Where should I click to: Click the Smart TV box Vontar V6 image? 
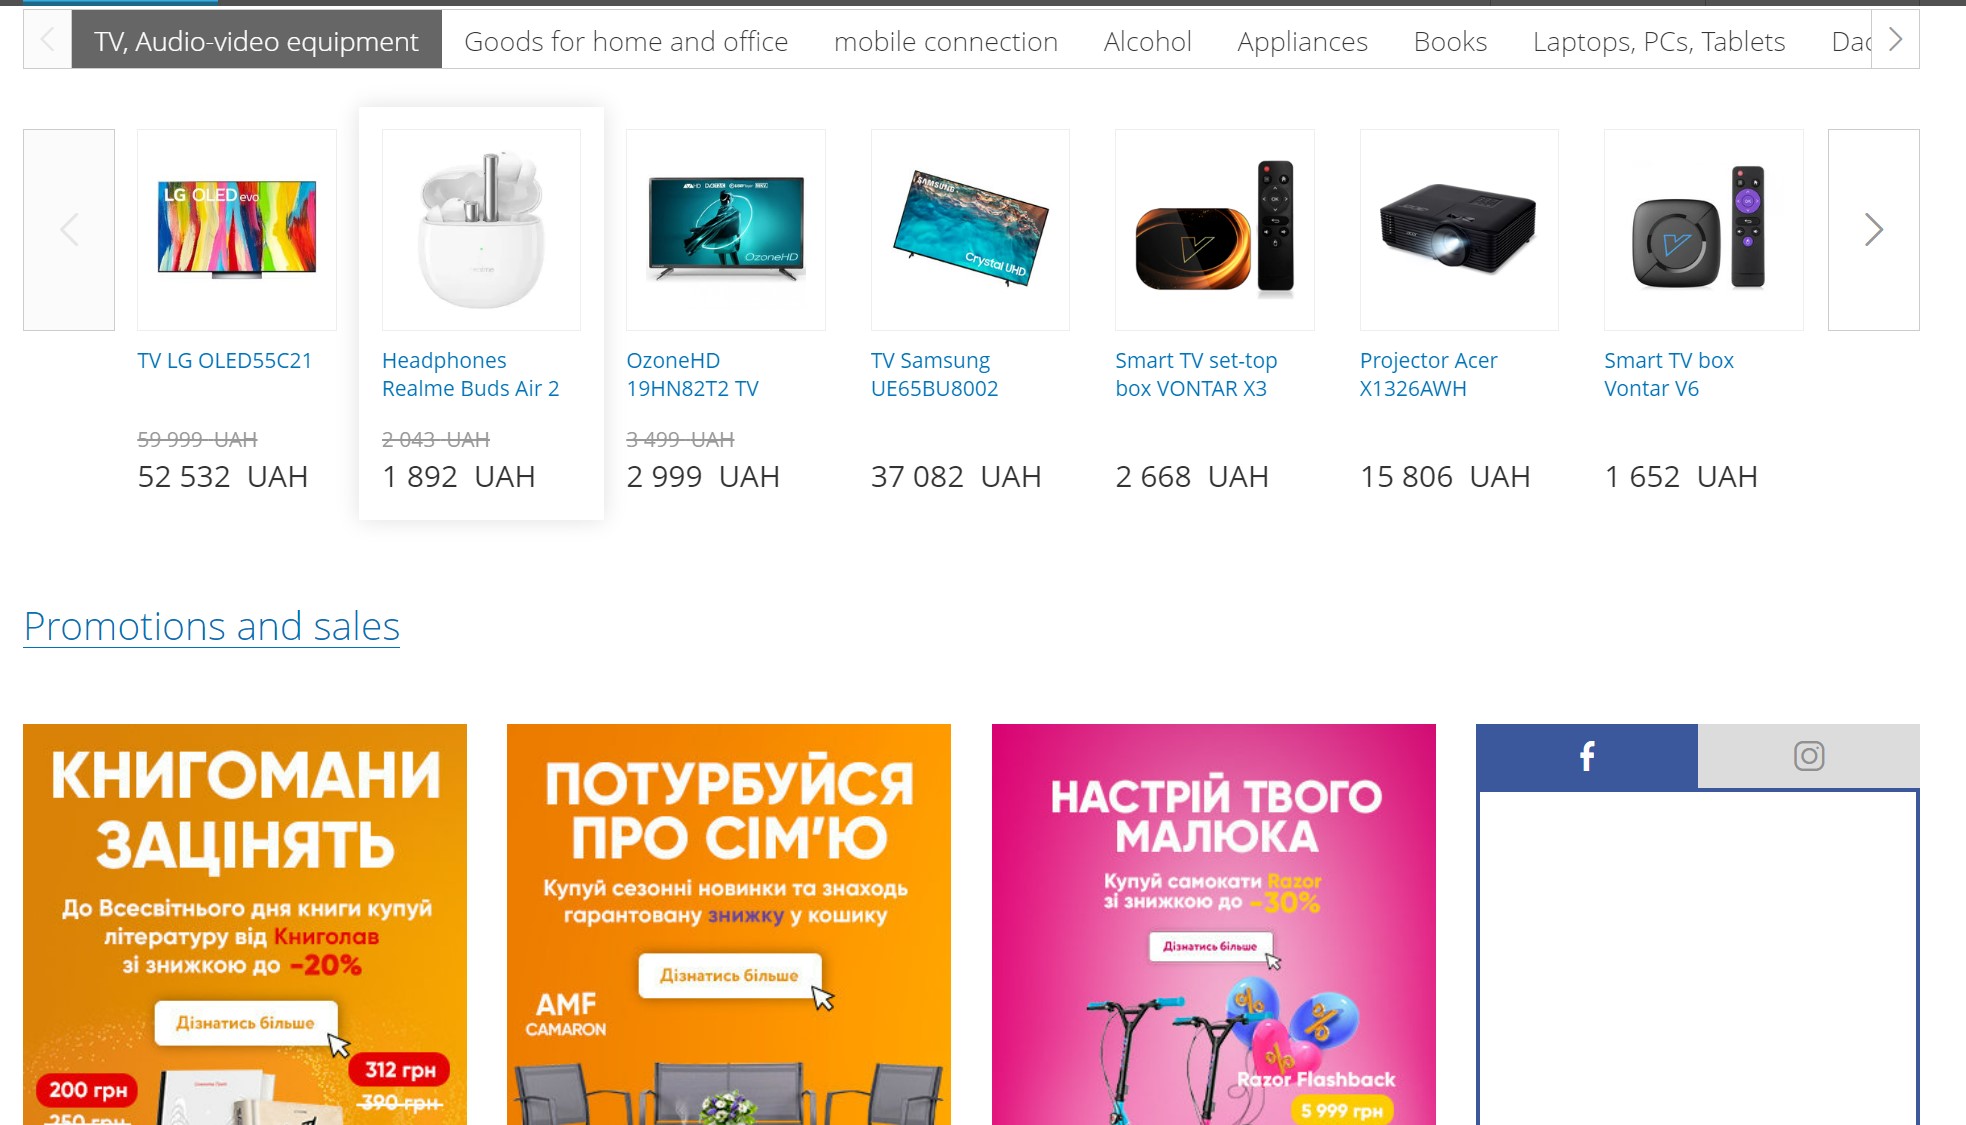click(x=1703, y=230)
